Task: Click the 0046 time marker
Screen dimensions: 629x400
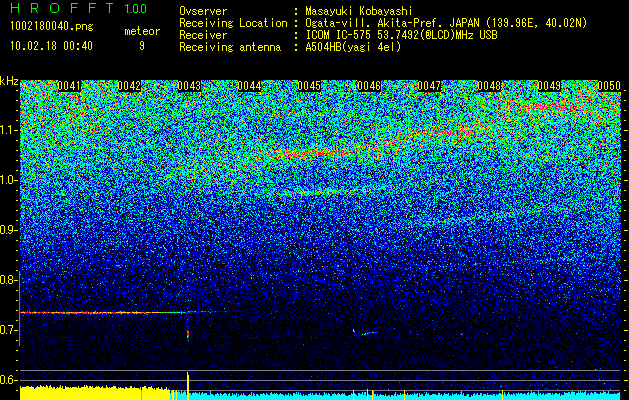Action: click(369, 86)
